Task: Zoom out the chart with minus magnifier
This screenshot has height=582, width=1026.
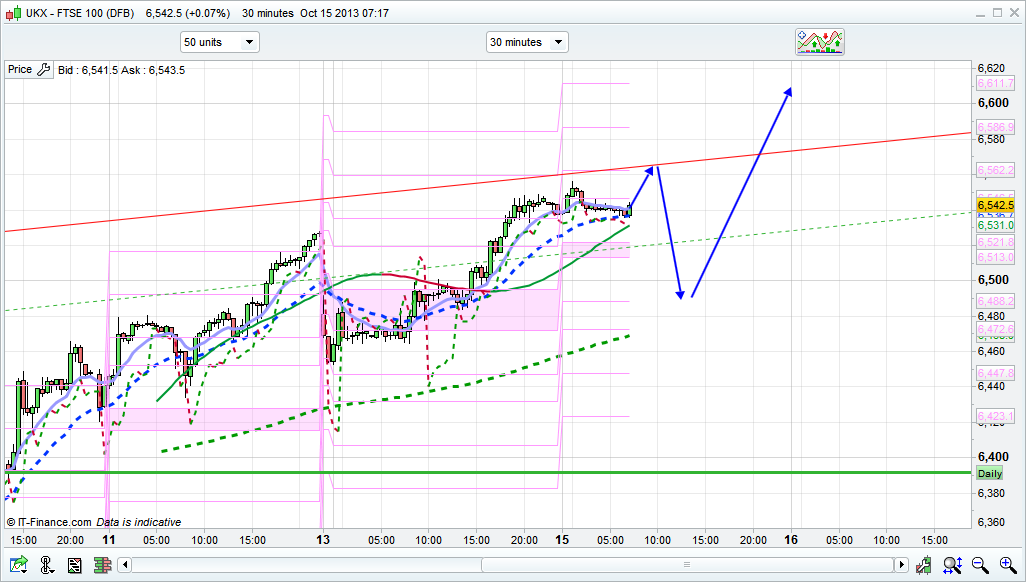Action: (980, 566)
